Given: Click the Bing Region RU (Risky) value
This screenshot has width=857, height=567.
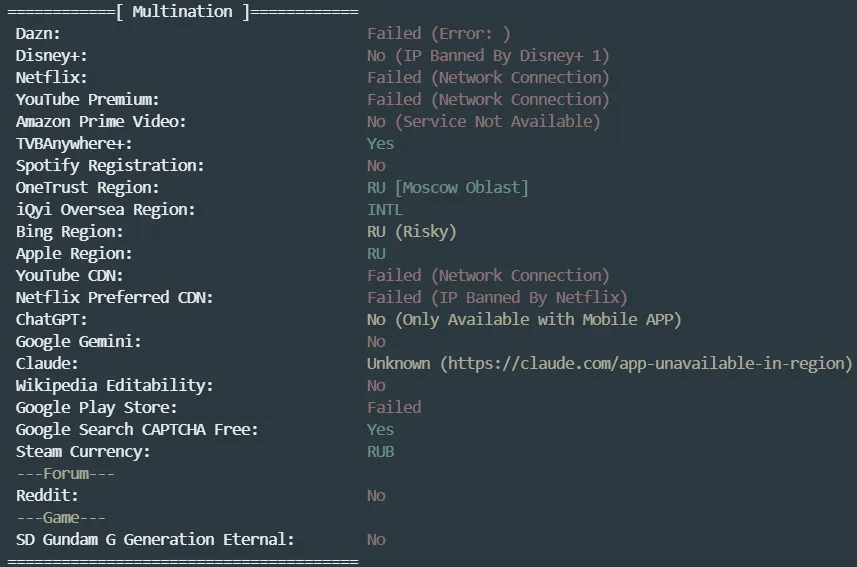Looking at the screenshot, I should 411,232.
